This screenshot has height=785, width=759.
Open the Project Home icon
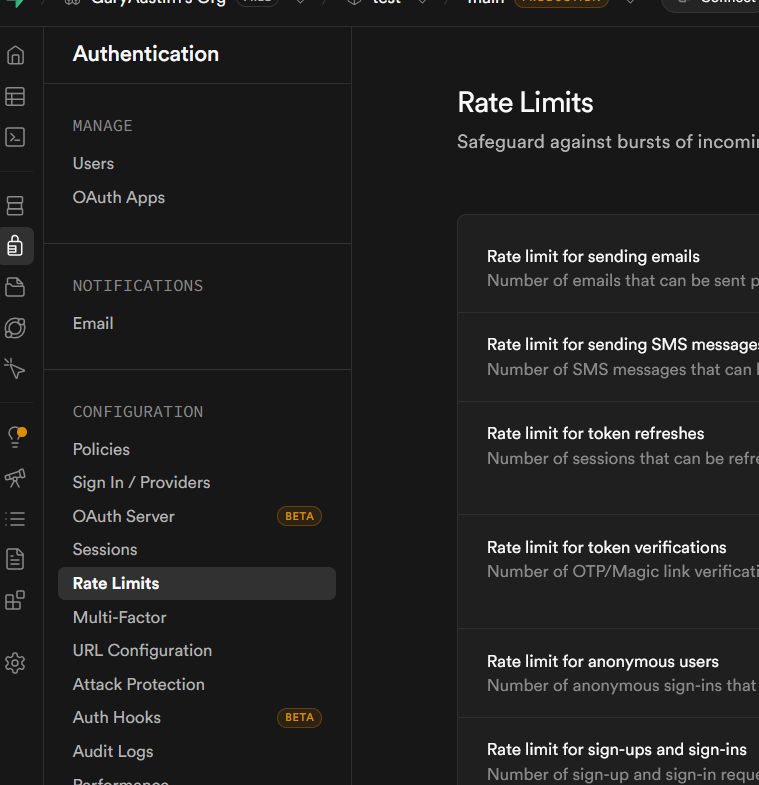click(15, 55)
